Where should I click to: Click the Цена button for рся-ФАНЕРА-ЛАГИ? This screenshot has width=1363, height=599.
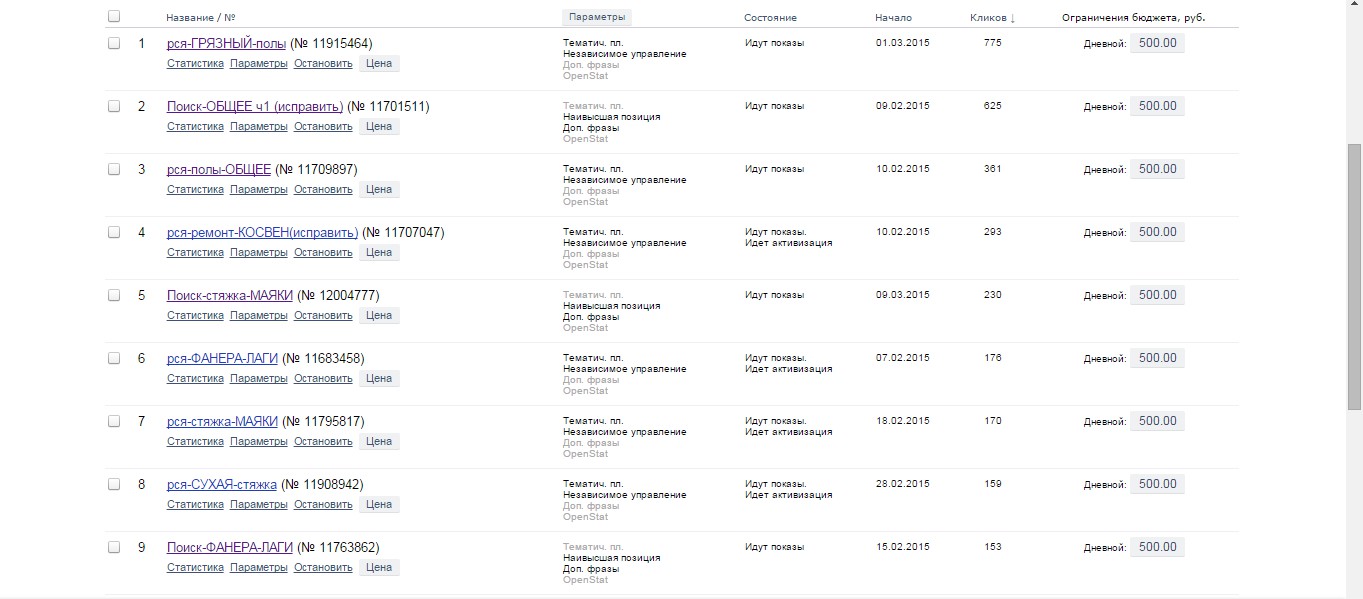pyautogui.click(x=379, y=378)
